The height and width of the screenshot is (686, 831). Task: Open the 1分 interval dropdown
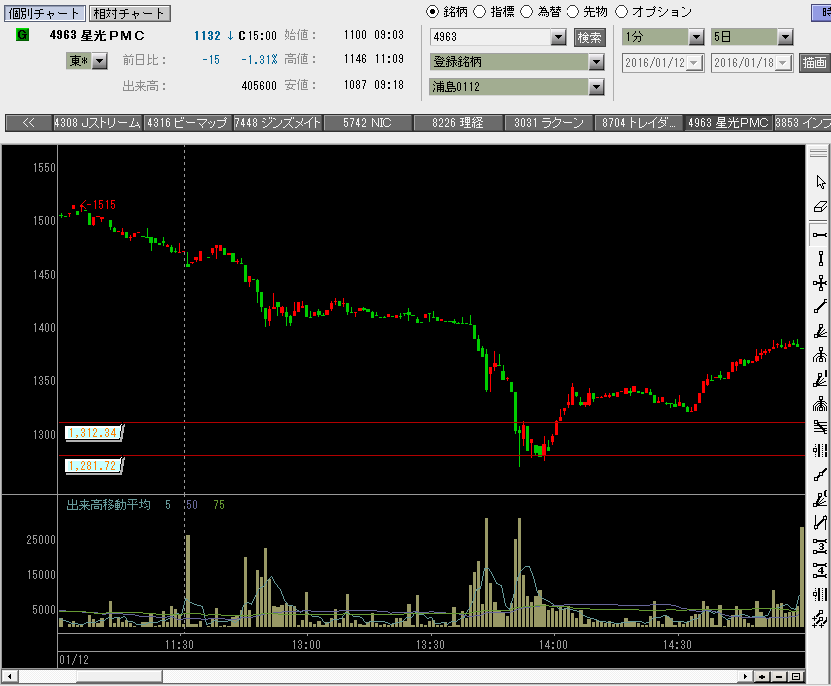click(x=696, y=37)
